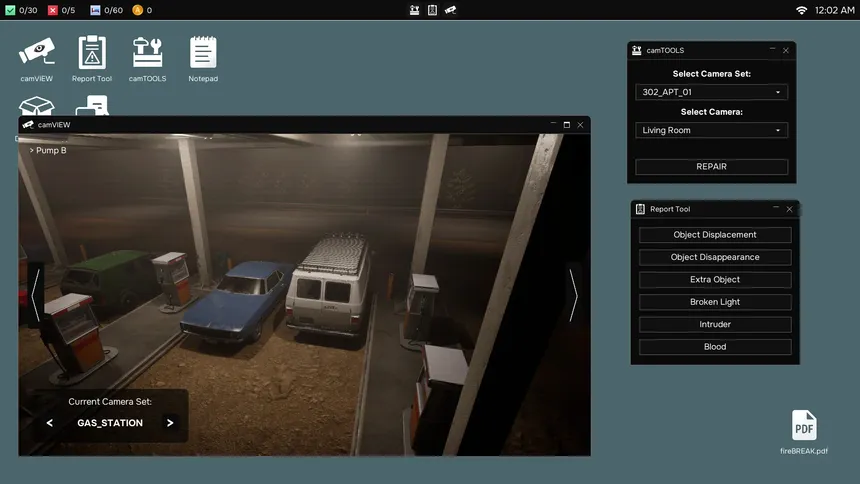Switch to the next camera set
The width and height of the screenshot is (860, 484).
170,423
